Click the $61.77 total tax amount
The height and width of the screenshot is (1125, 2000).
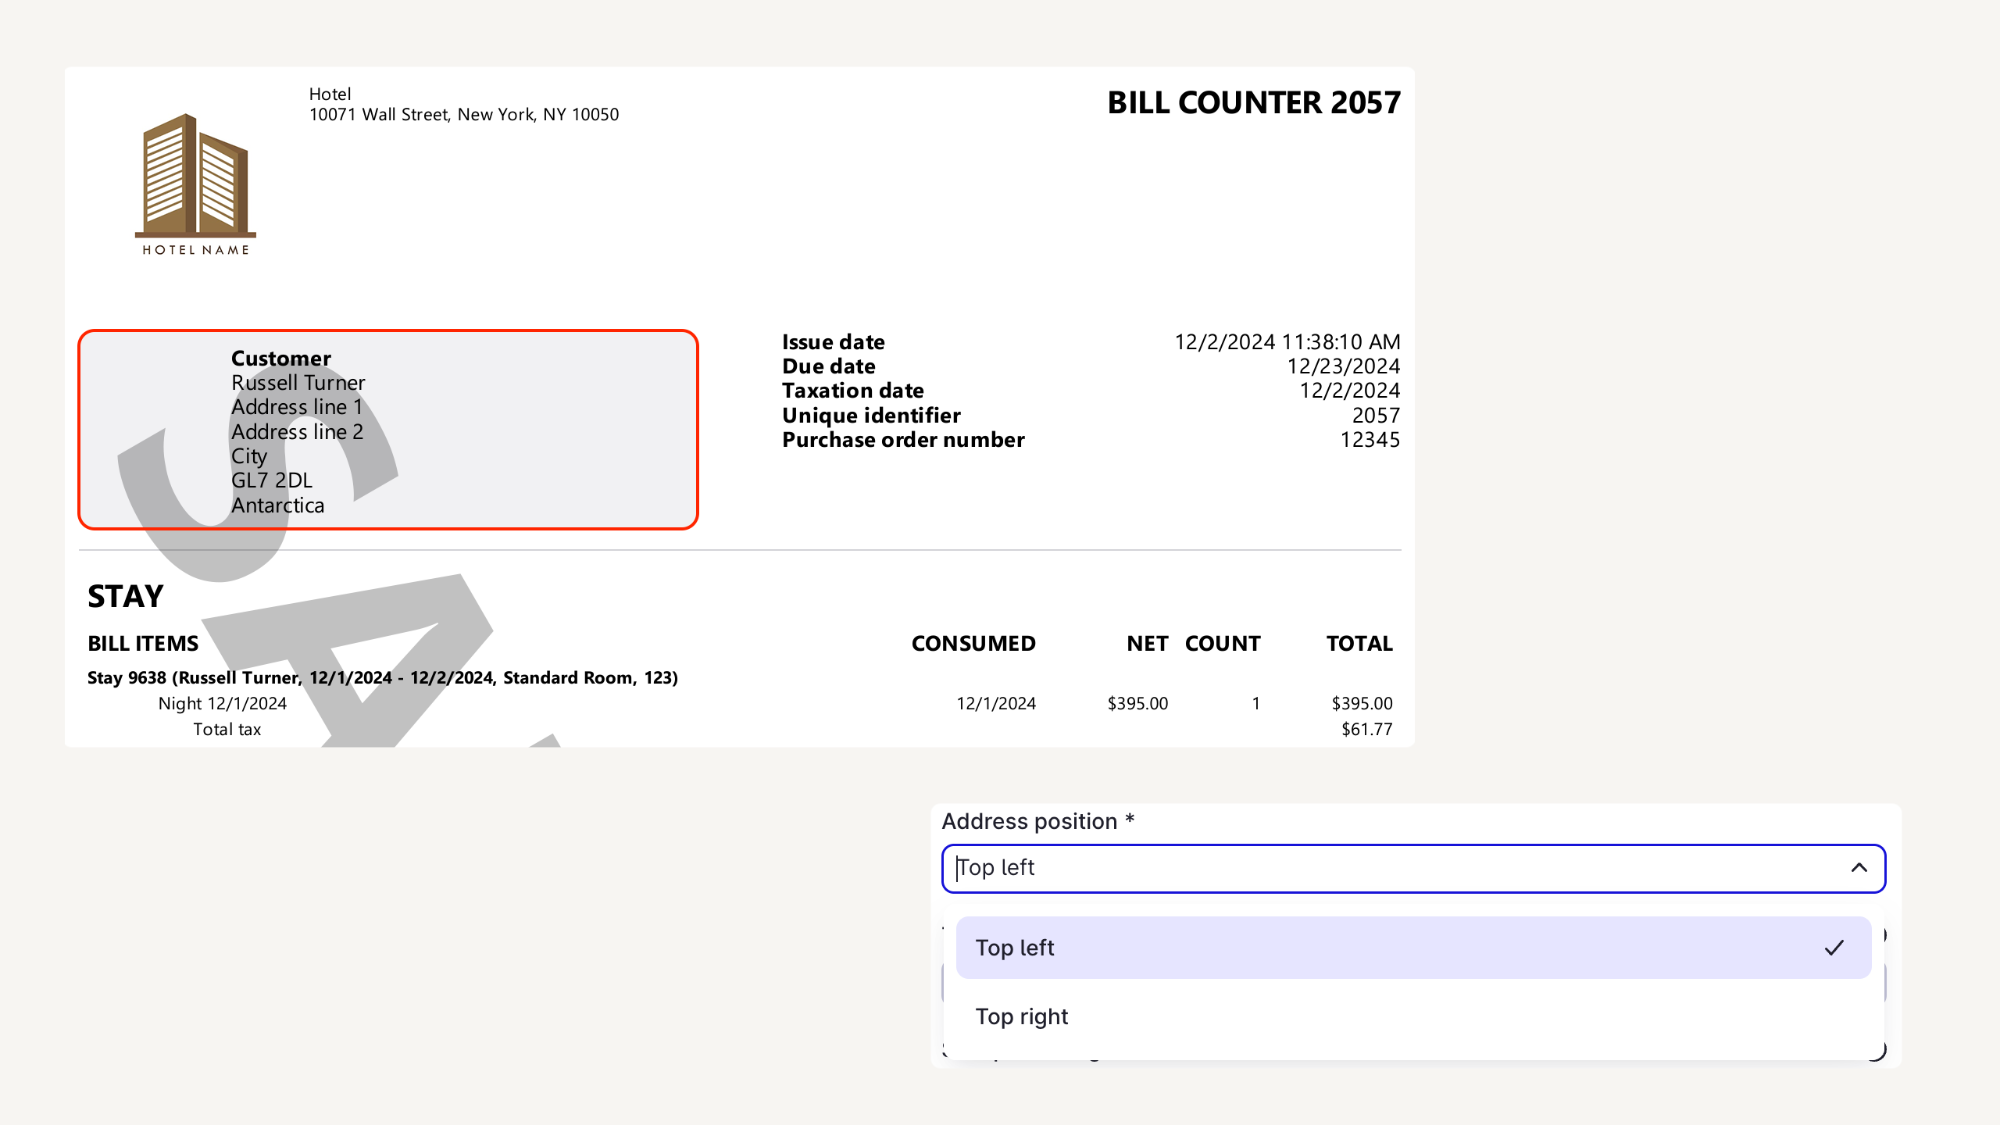tap(1366, 730)
